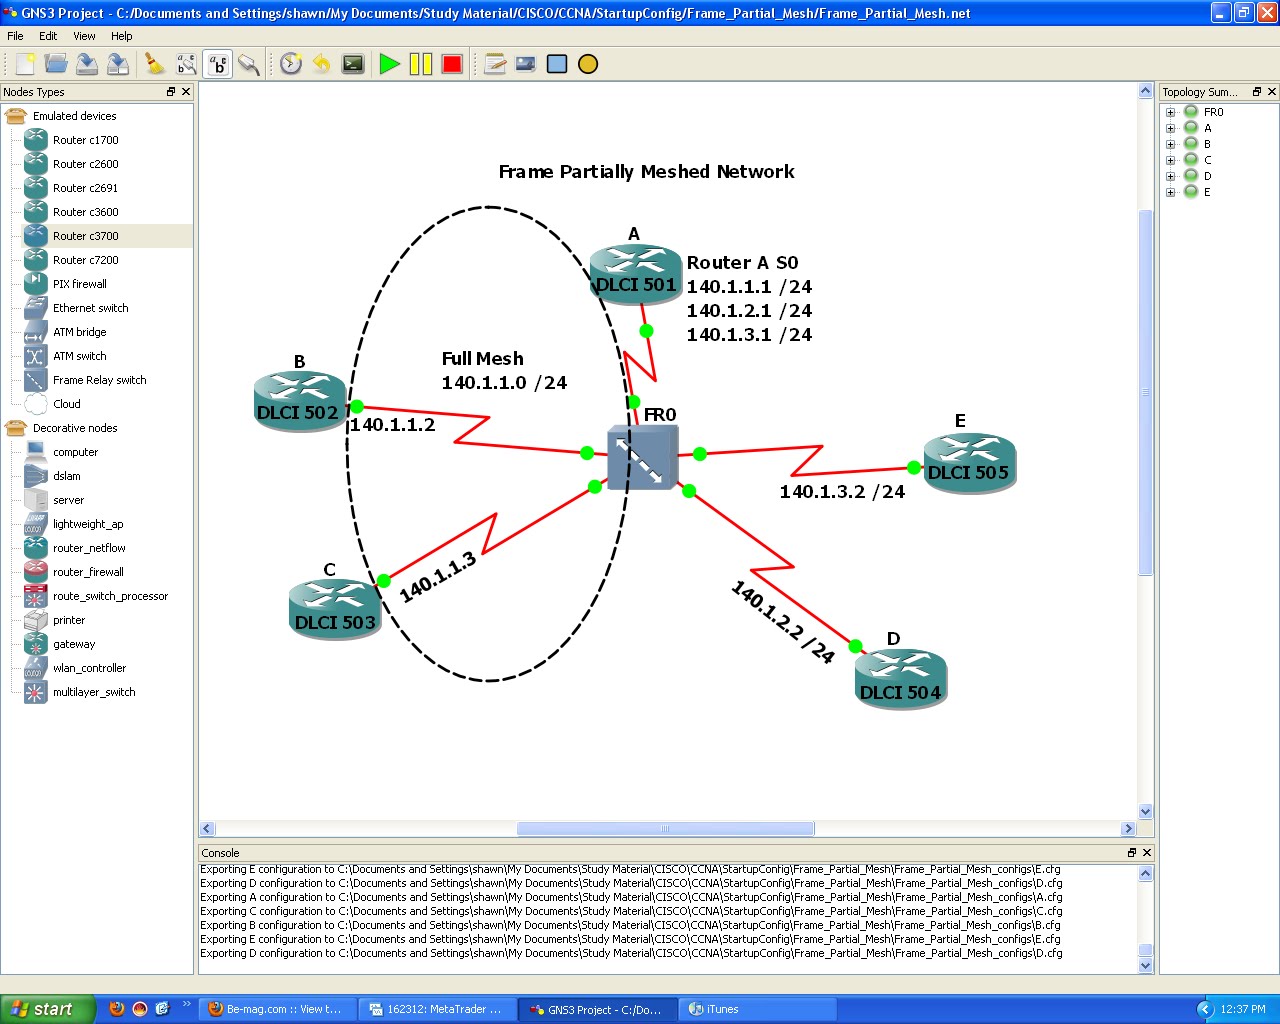Screen dimensions: 1280x1024
Task: Expand router E in Topology Summary
Action: (x=1170, y=192)
